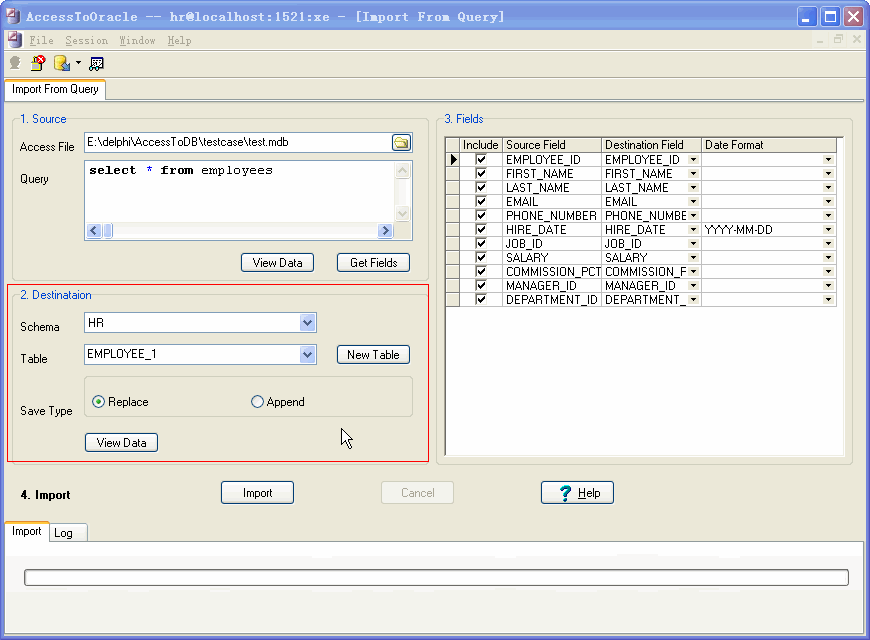Click the disabled Cancel button
This screenshot has width=870, height=640.
pos(417,493)
